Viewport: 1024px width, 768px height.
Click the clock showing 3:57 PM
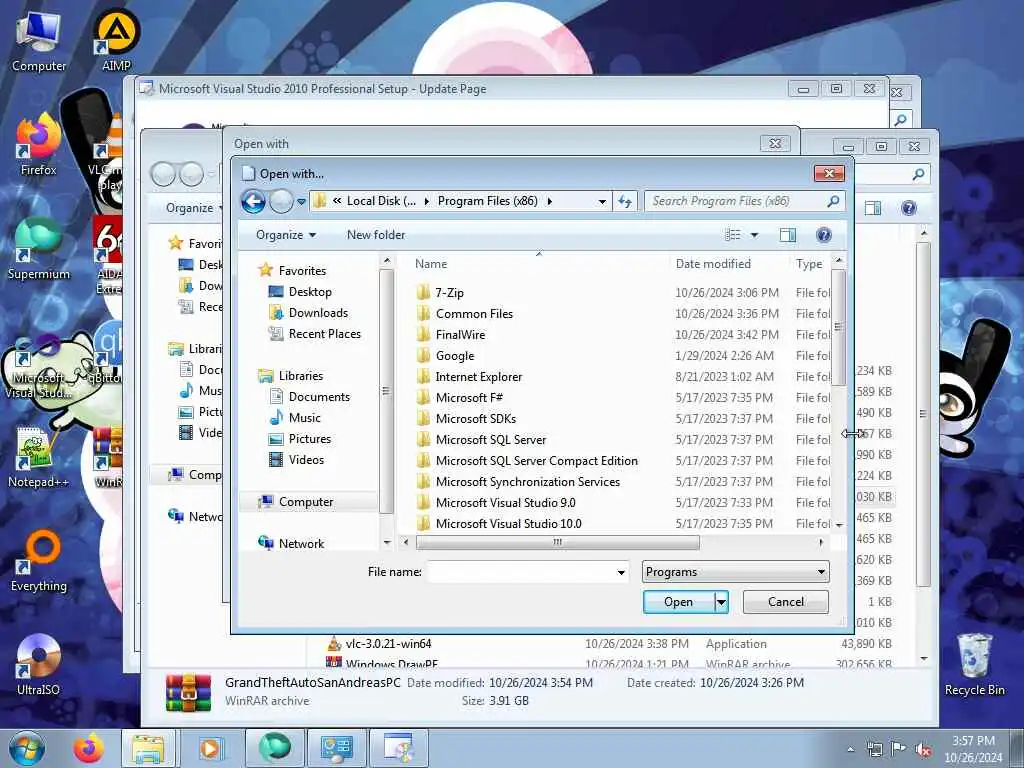[972, 741]
